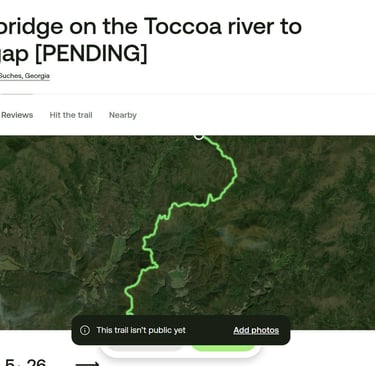Click the Toccoa river trail title heading

click(x=151, y=39)
